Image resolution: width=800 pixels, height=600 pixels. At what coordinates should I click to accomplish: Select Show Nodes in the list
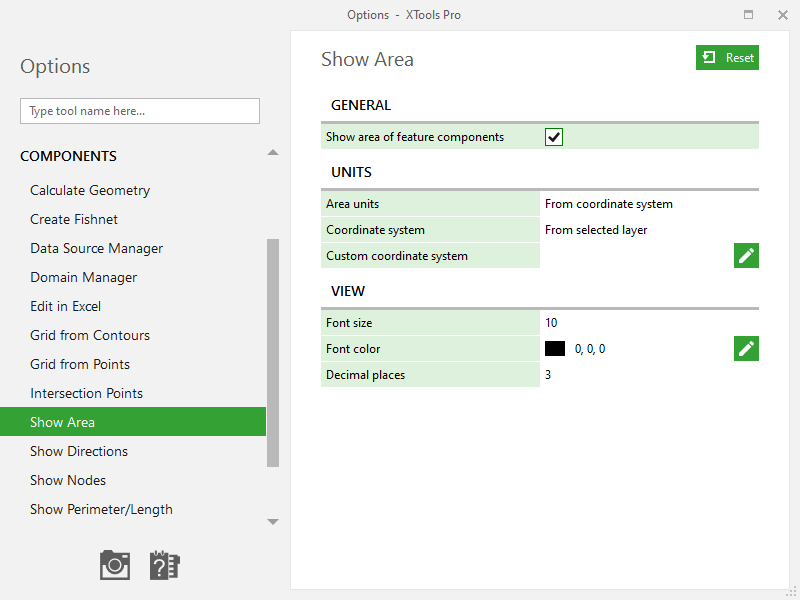(68, 480)
